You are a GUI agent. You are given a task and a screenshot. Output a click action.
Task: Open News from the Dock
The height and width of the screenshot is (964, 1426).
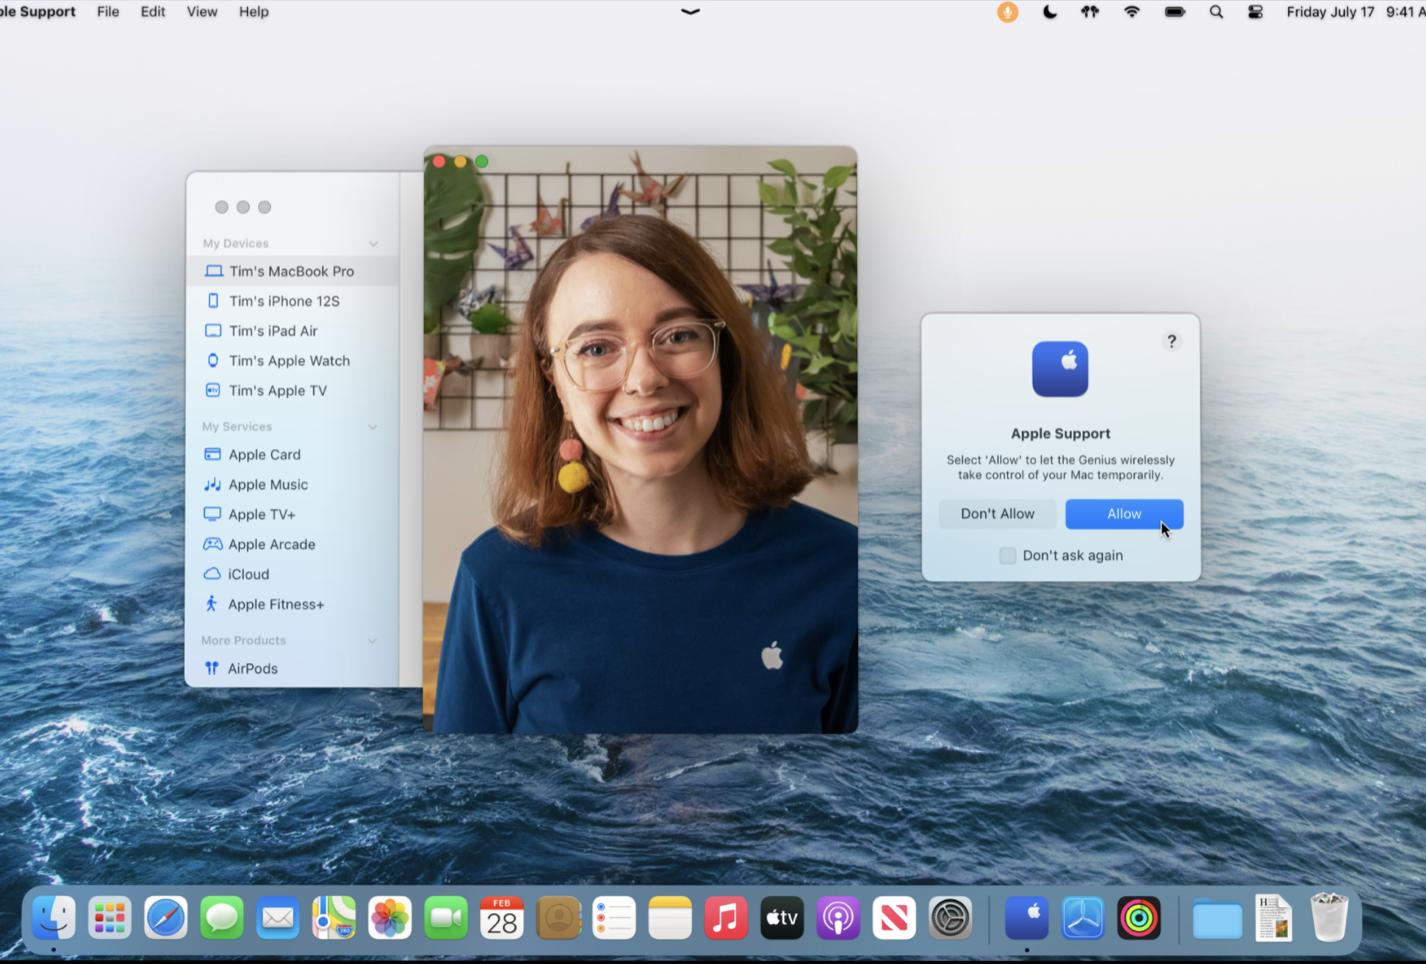click(x=894, y=917)
